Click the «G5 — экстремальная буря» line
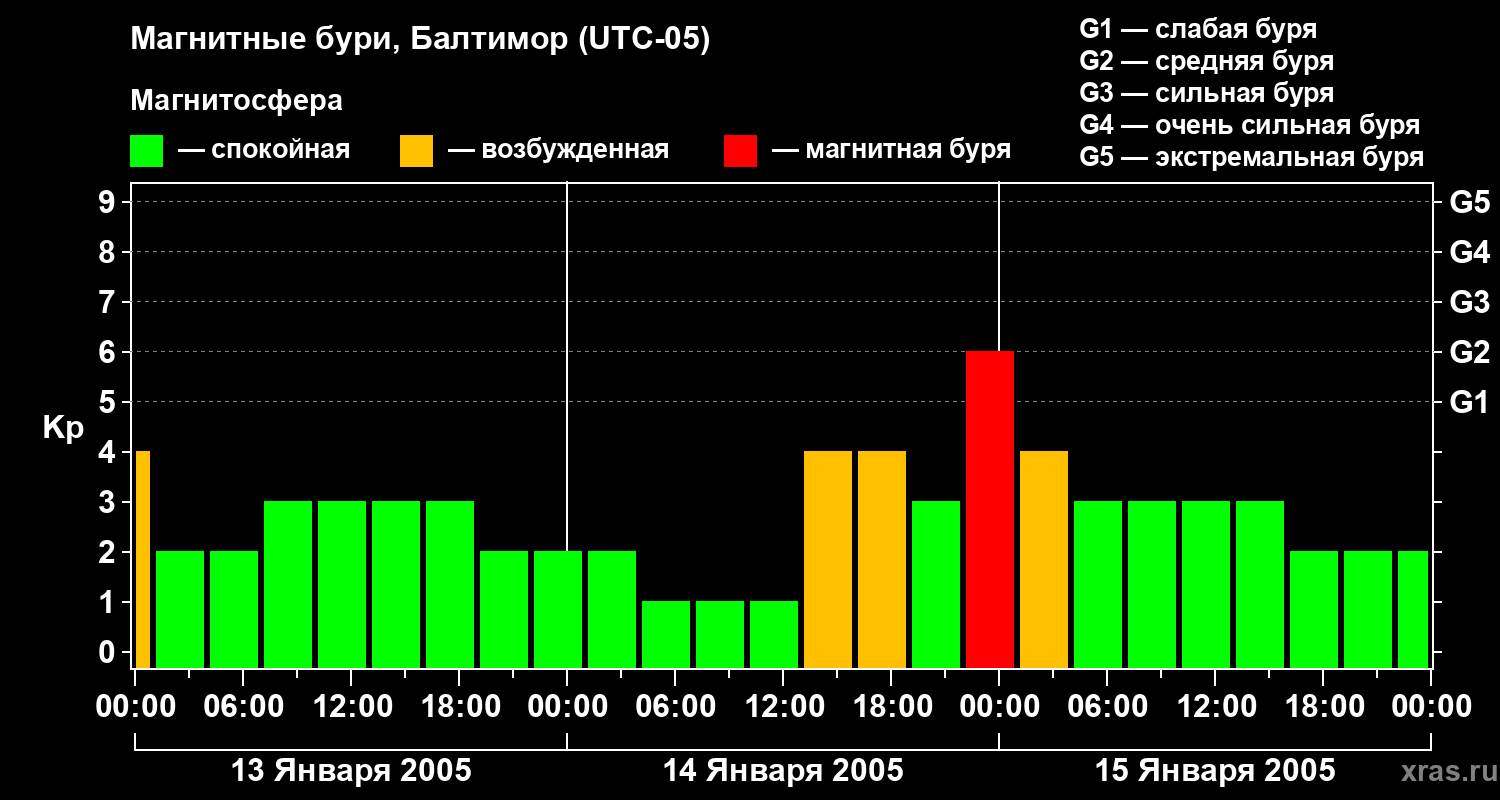Screen dimensions: 1500x800 (x=1252, y=158)
